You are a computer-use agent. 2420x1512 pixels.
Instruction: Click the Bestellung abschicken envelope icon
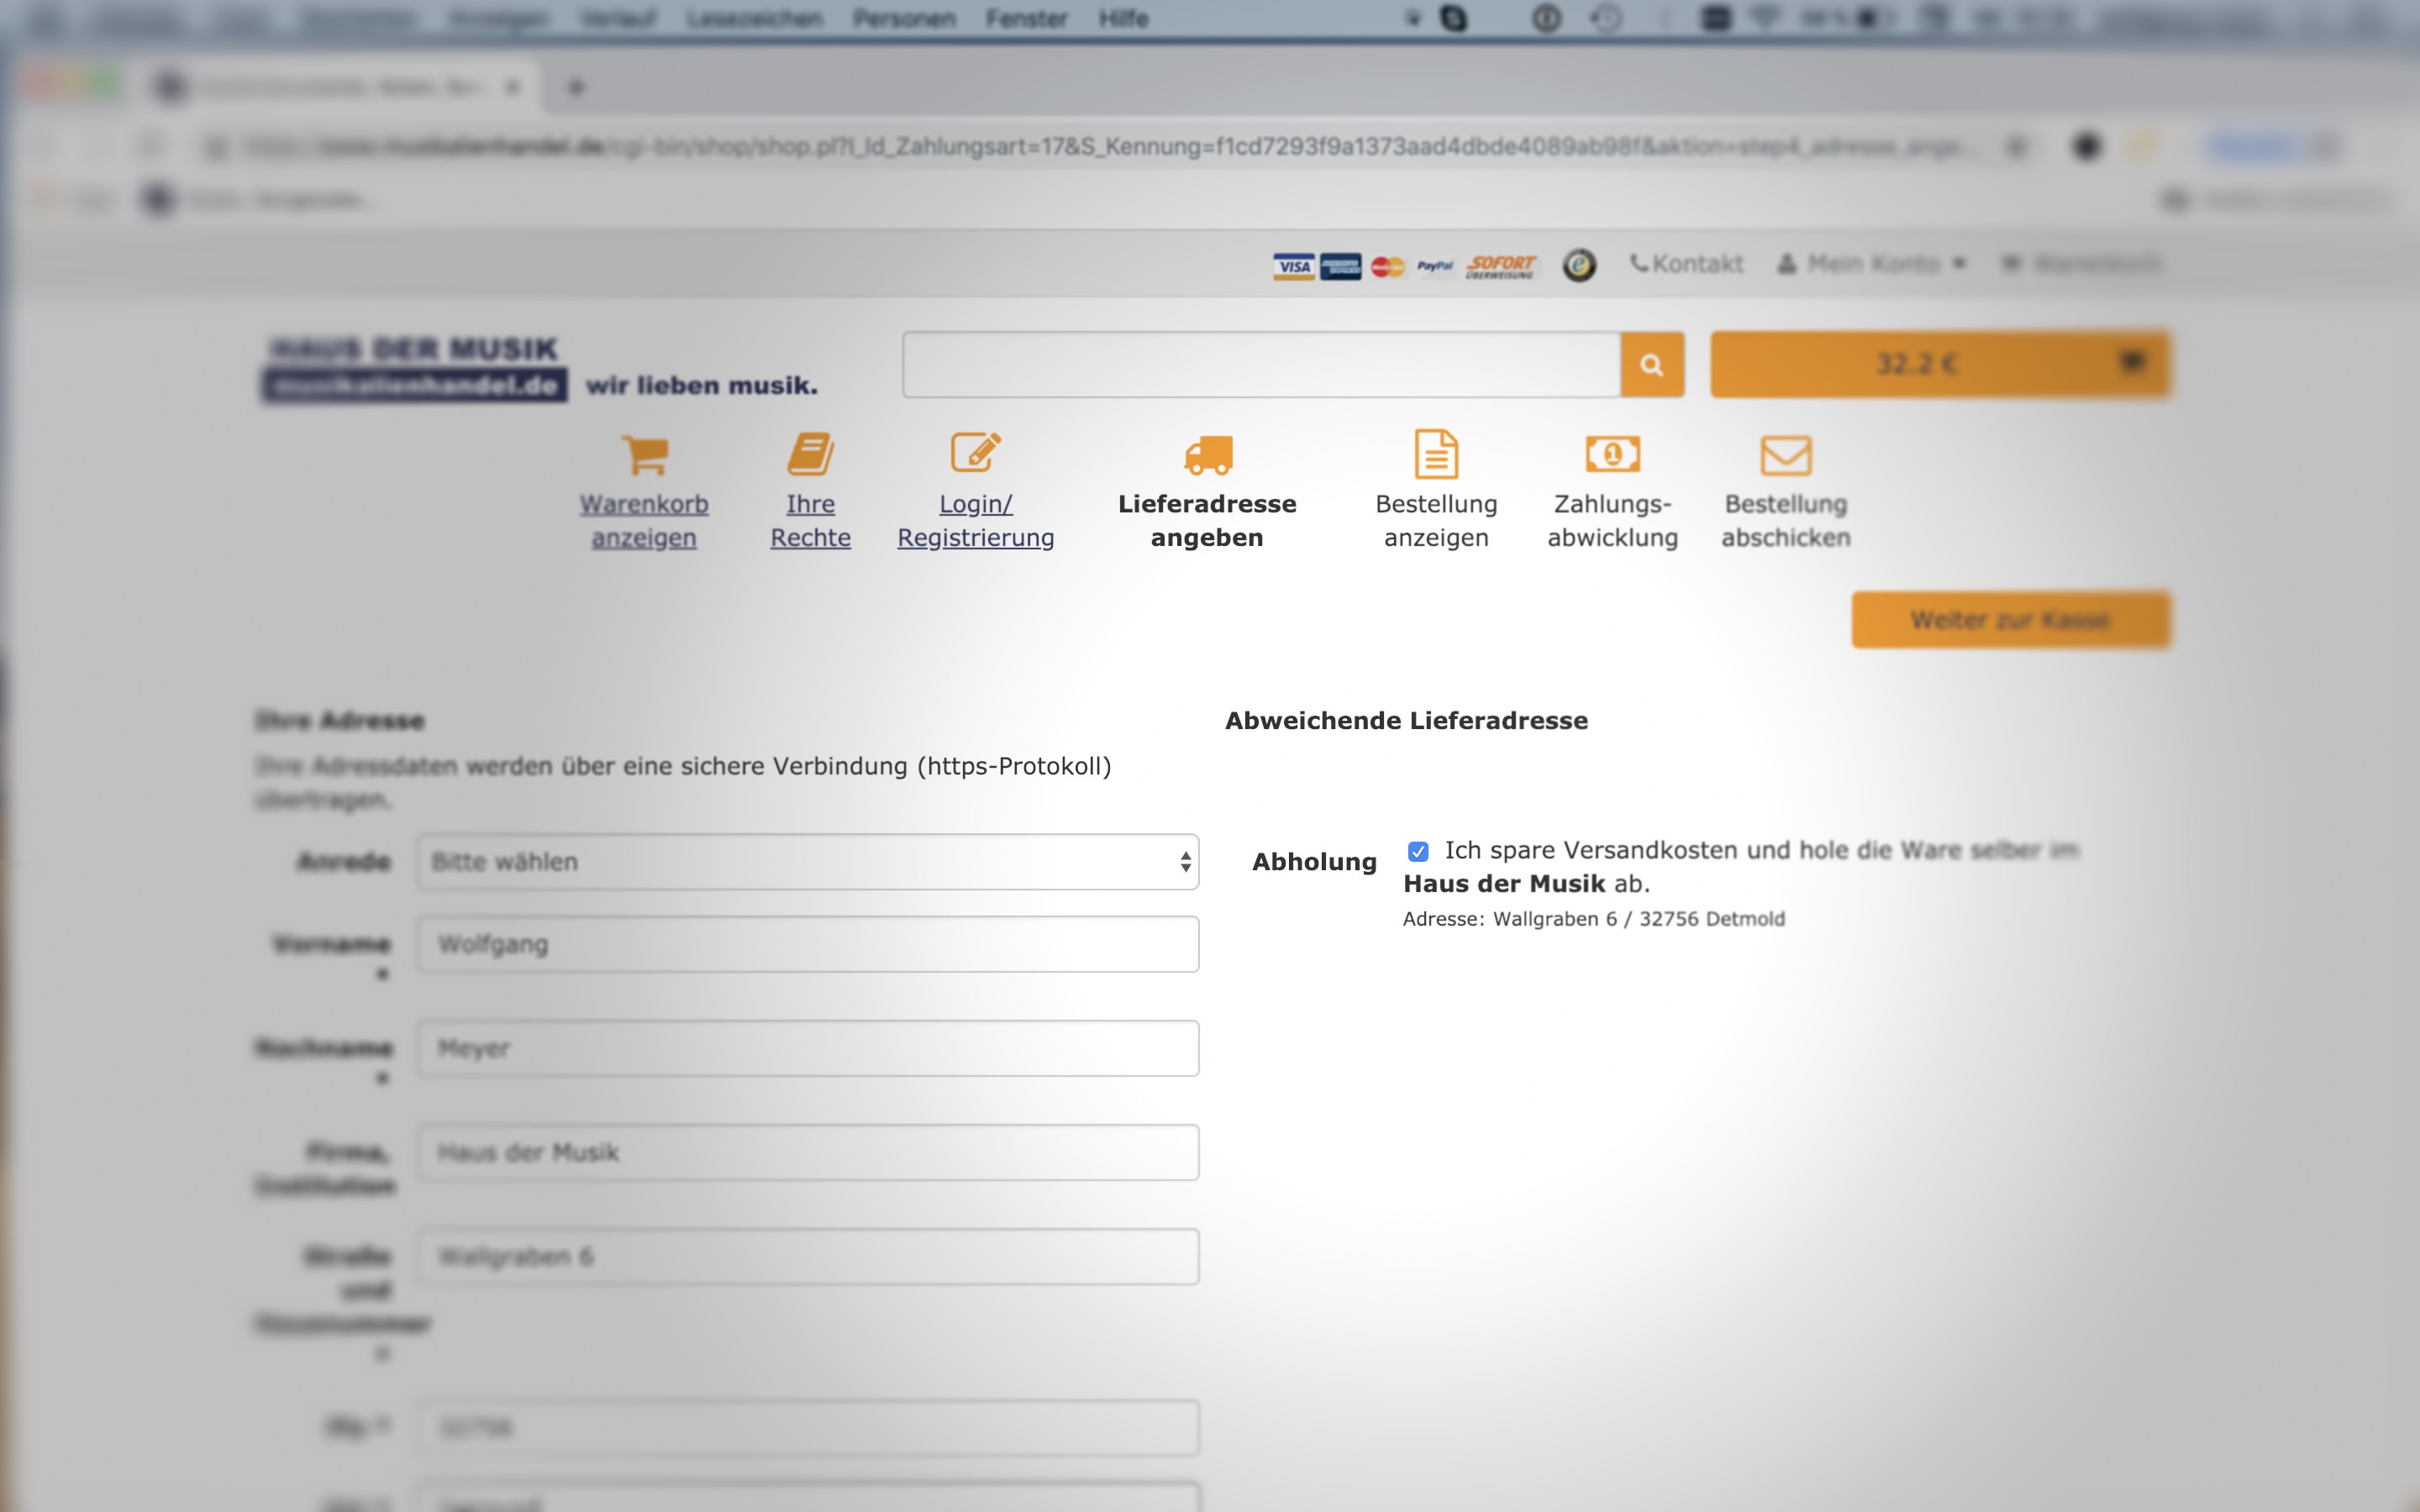point(1786,455)
